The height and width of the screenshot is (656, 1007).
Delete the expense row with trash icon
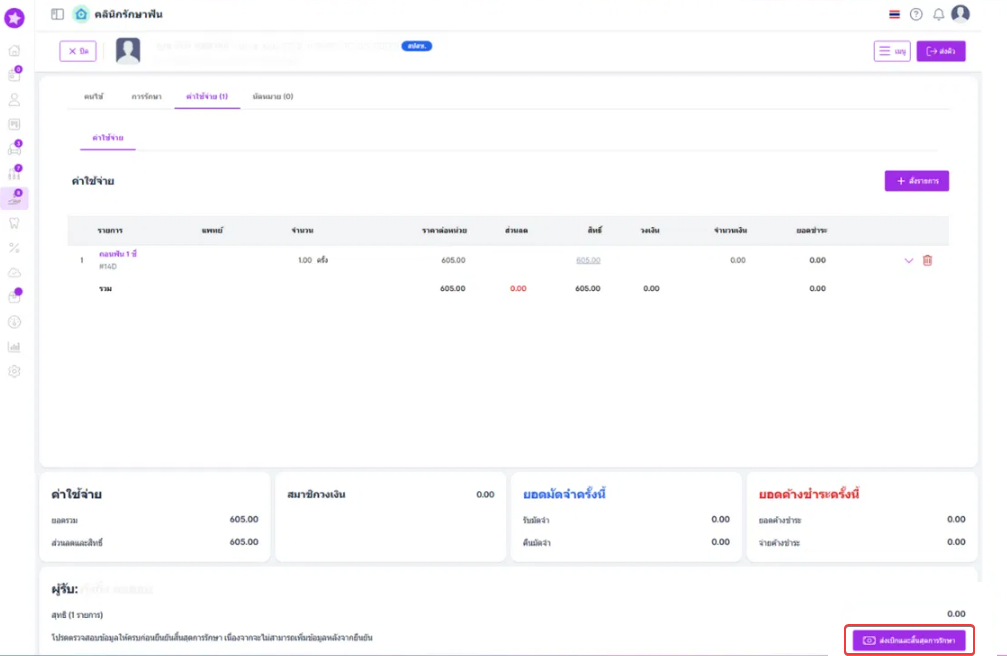[x=927, y=260]
